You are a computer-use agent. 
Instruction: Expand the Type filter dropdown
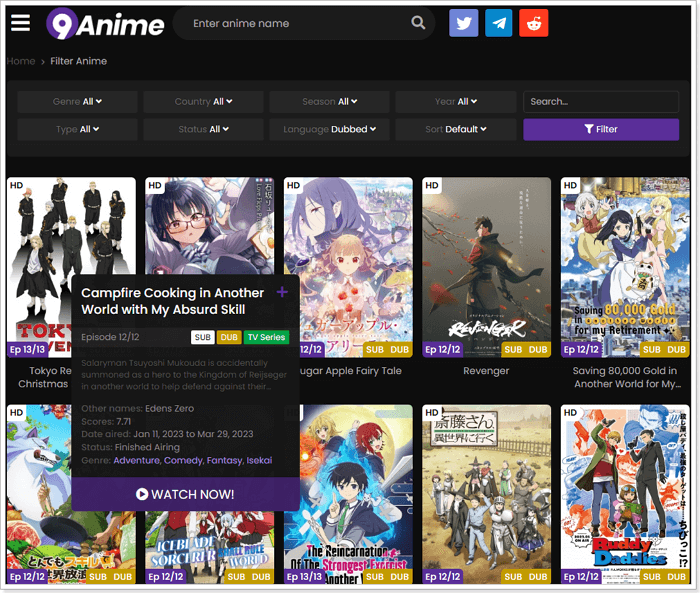[x=77, y=129]
